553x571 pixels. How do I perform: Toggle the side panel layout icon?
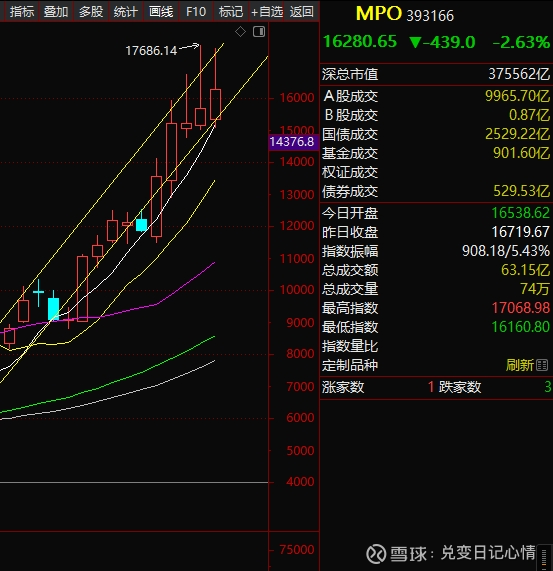tap(259, 32)
